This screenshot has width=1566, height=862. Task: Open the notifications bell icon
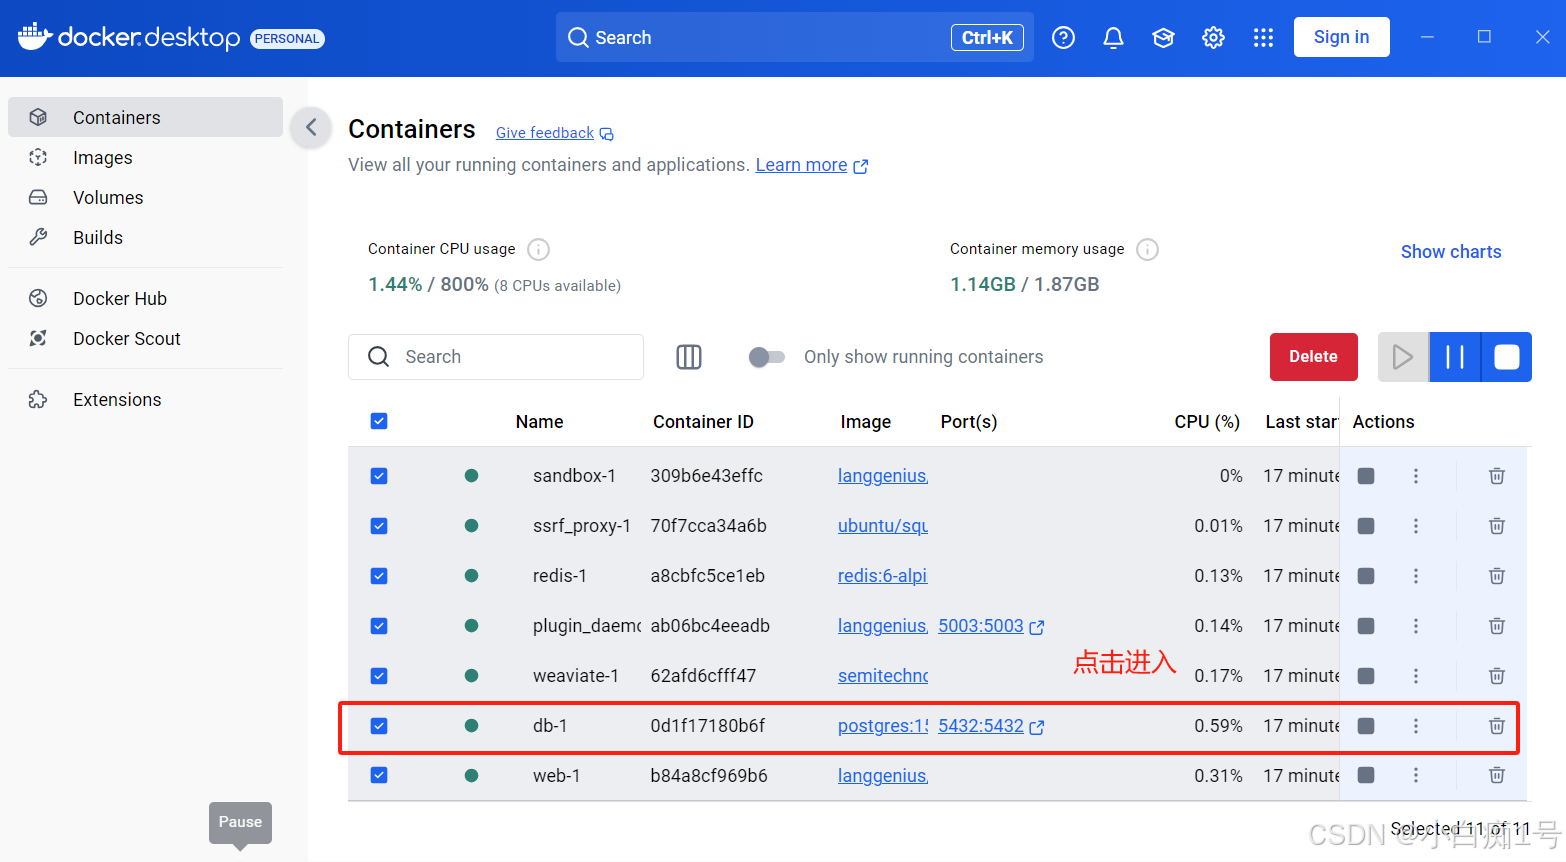point(1113,38)
